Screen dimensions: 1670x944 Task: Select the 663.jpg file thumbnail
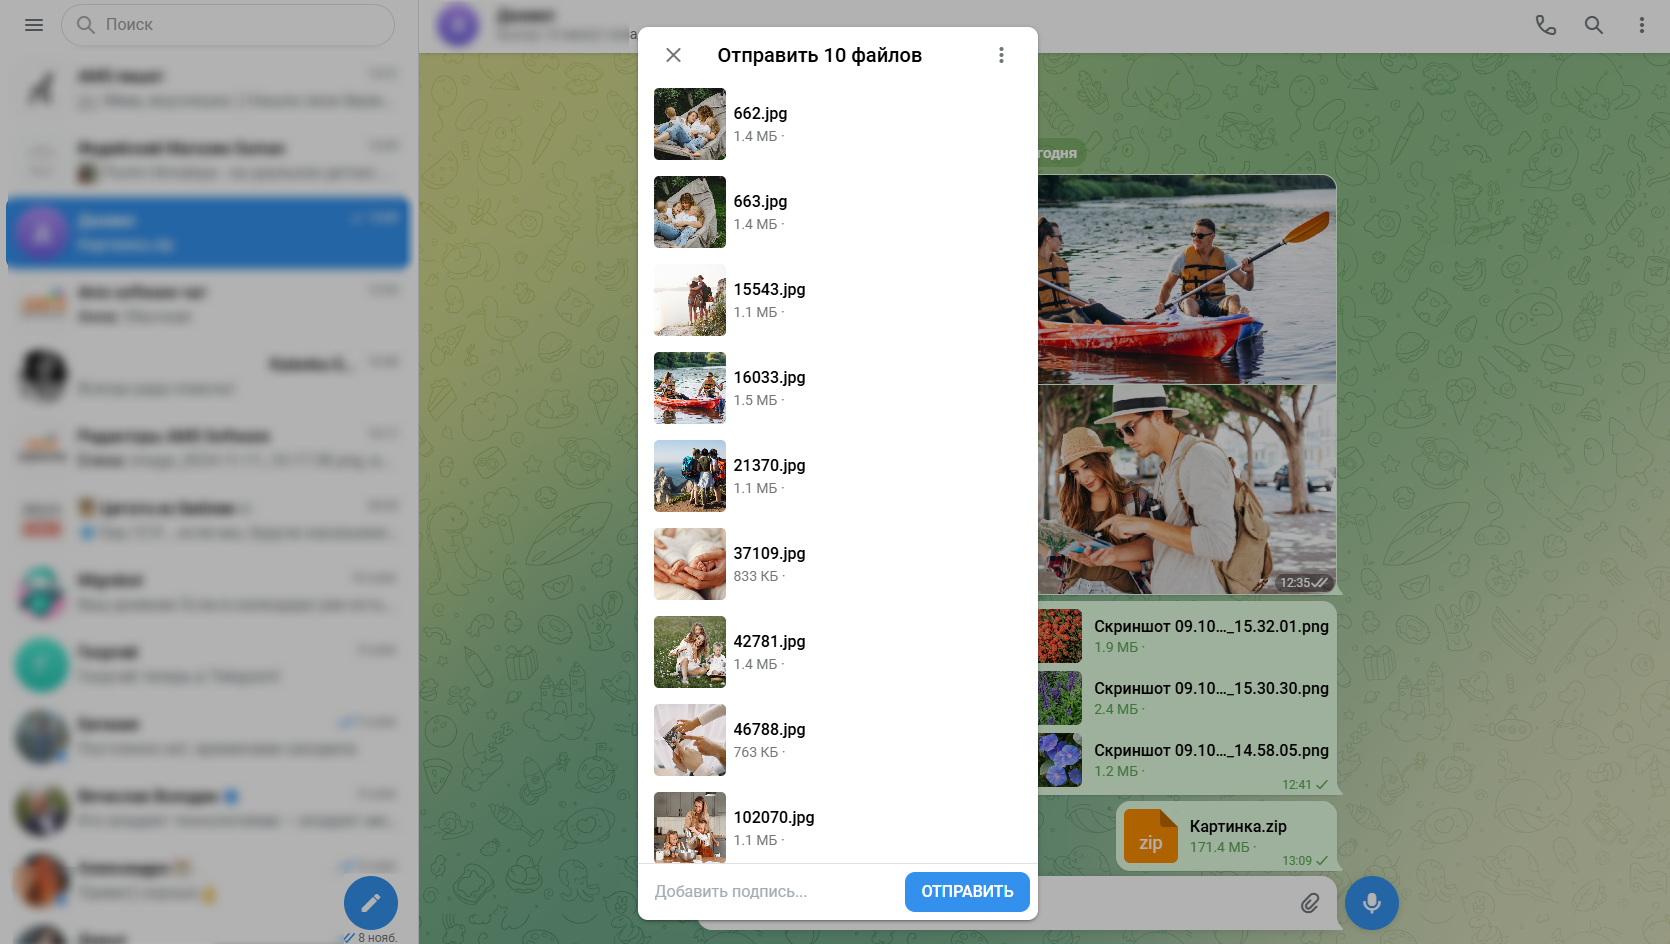(690, 212)
